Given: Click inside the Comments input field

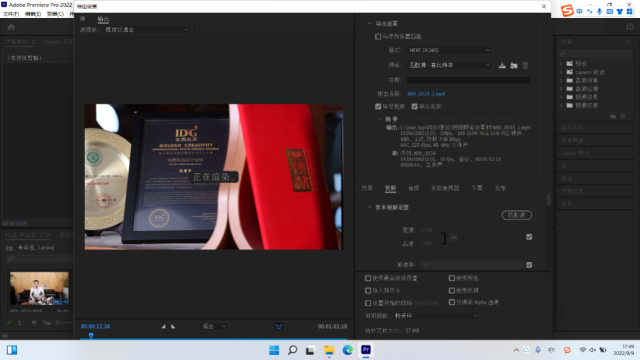Looking at the screenshot, I should [469, 80].
